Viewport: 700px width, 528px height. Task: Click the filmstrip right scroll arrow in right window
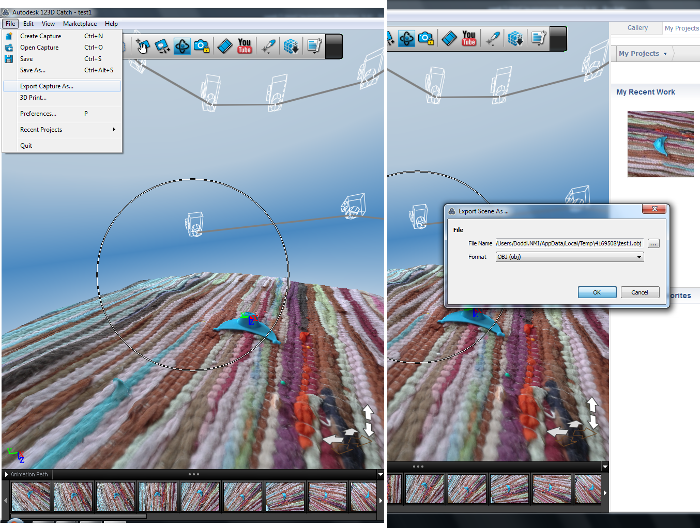605,493
